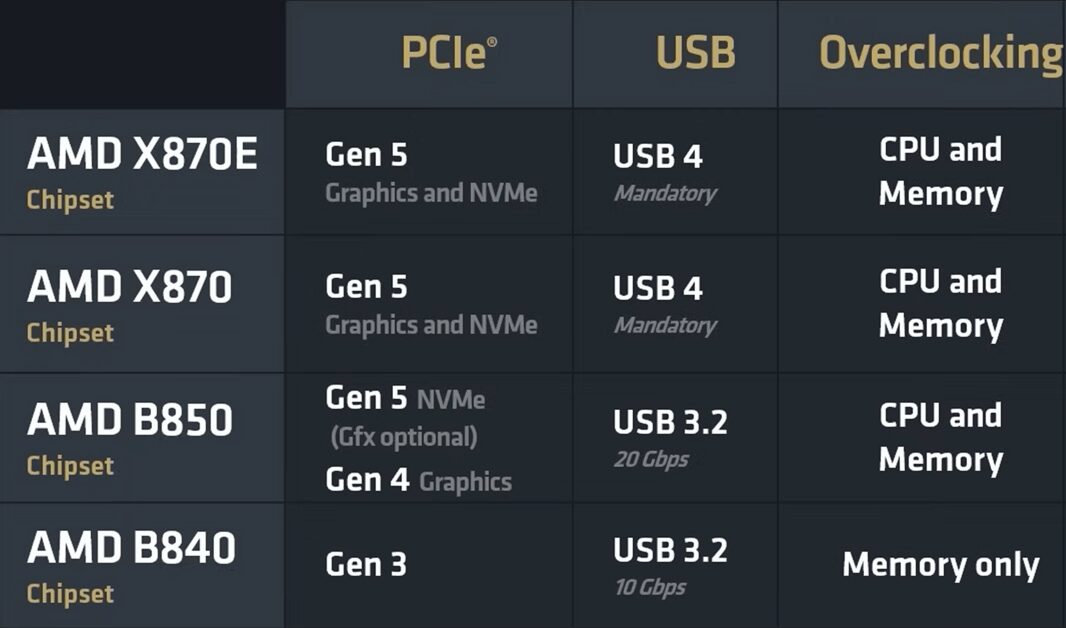Click the AMD X870 chipset row label
Screen dimensions: 1066x628
tap(129, 302)
